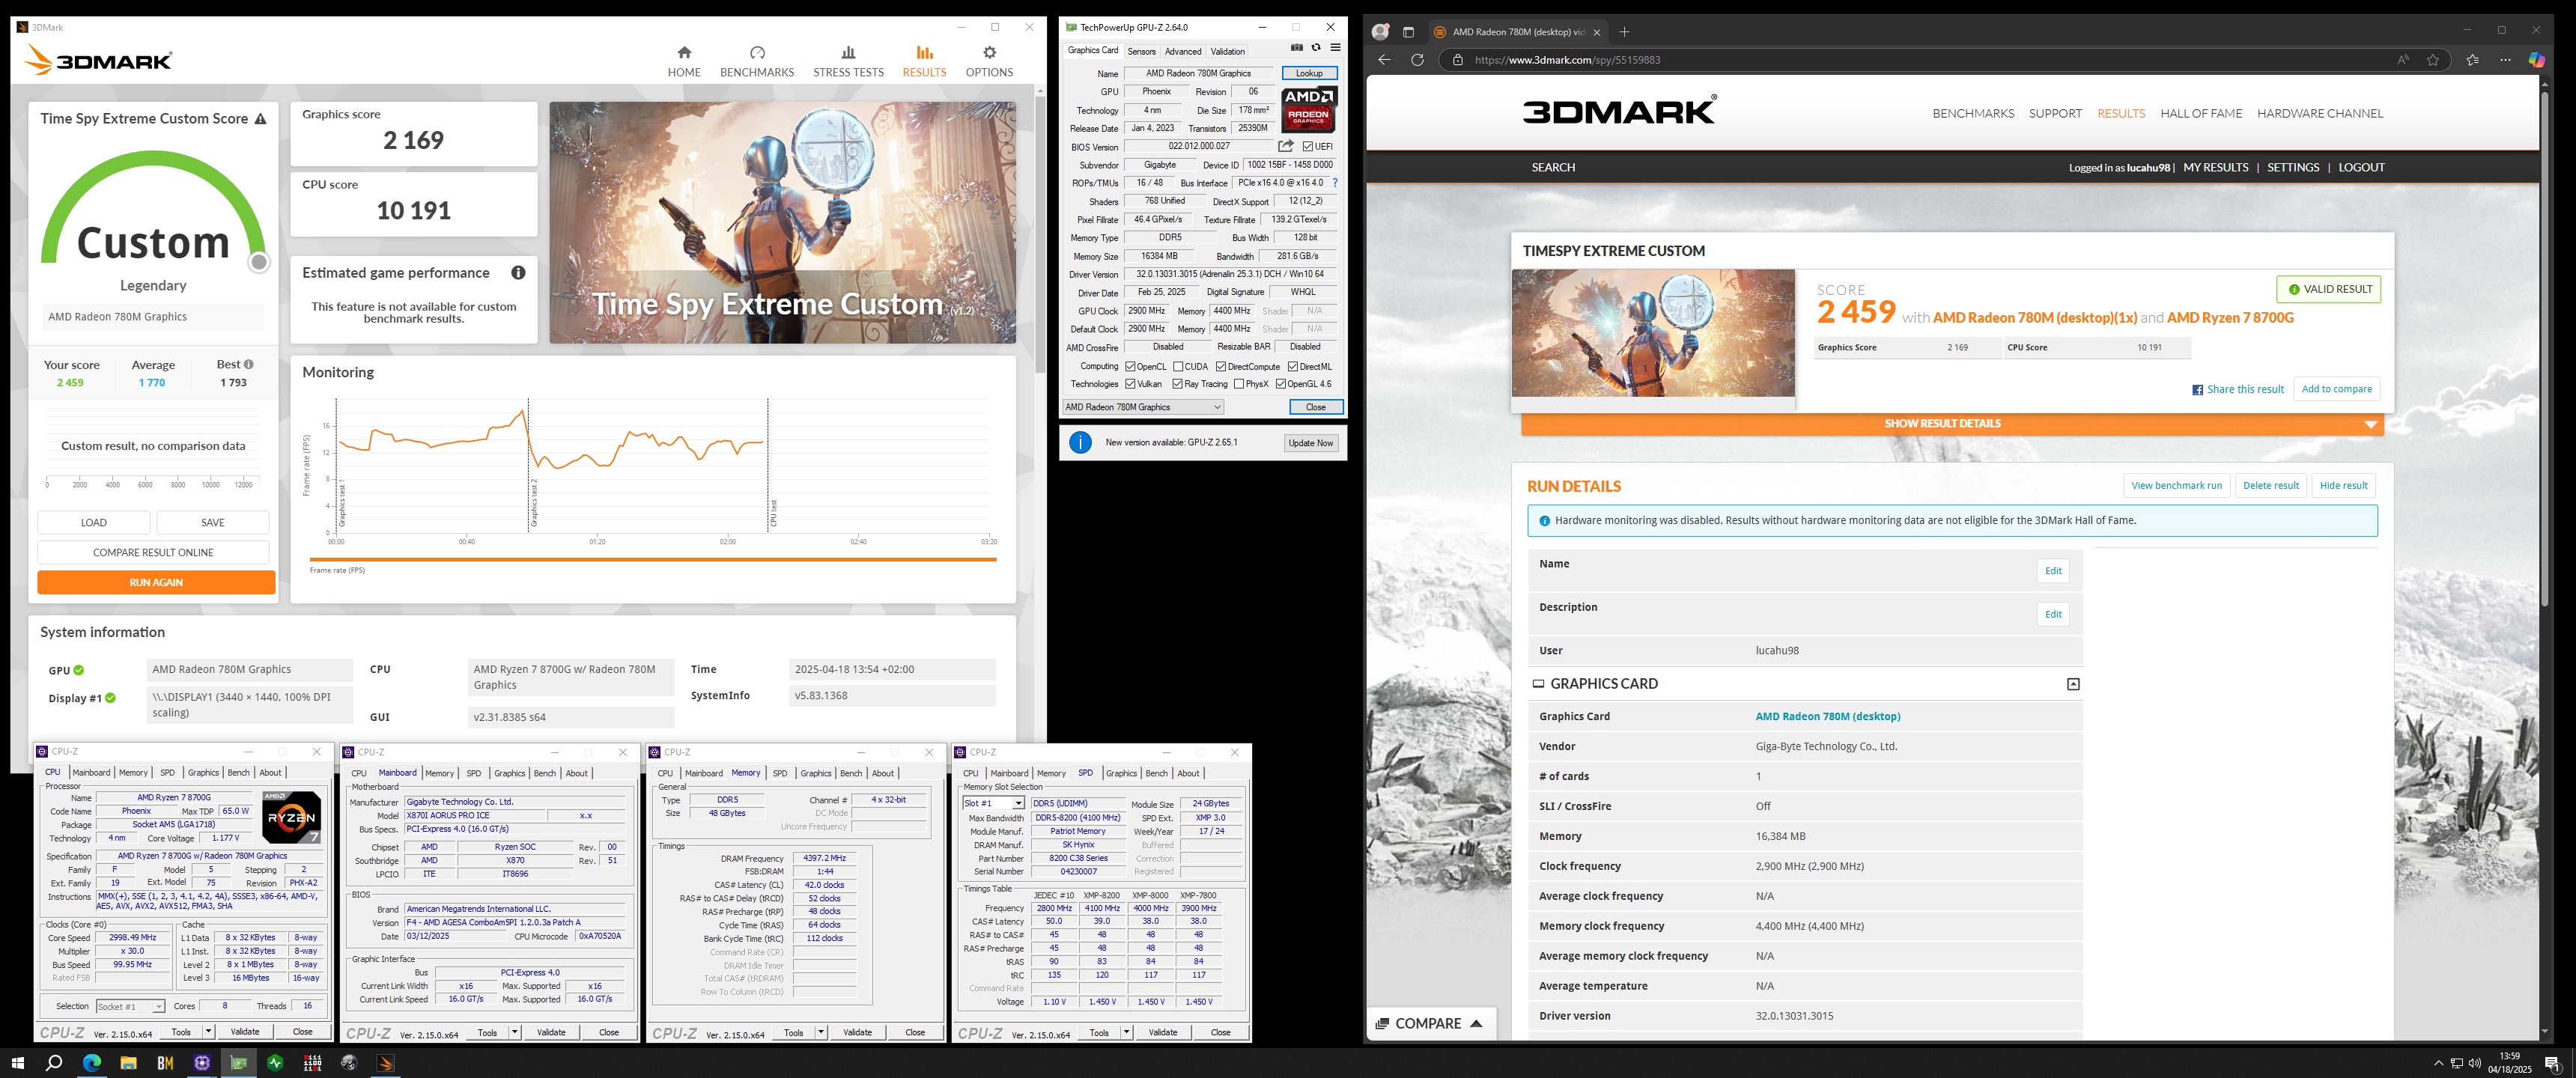Click browser address bar URL
The height and width of the screenshot is (1078, 2576).
coord(1568,60)
